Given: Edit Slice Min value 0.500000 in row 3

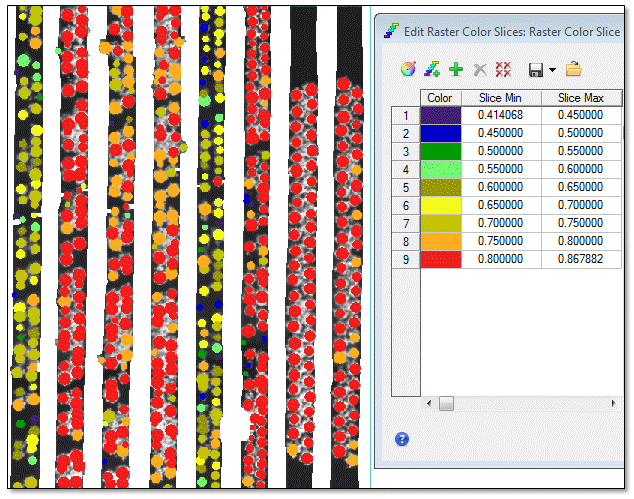Looking at the screenshot, I should tap(501, 151).
